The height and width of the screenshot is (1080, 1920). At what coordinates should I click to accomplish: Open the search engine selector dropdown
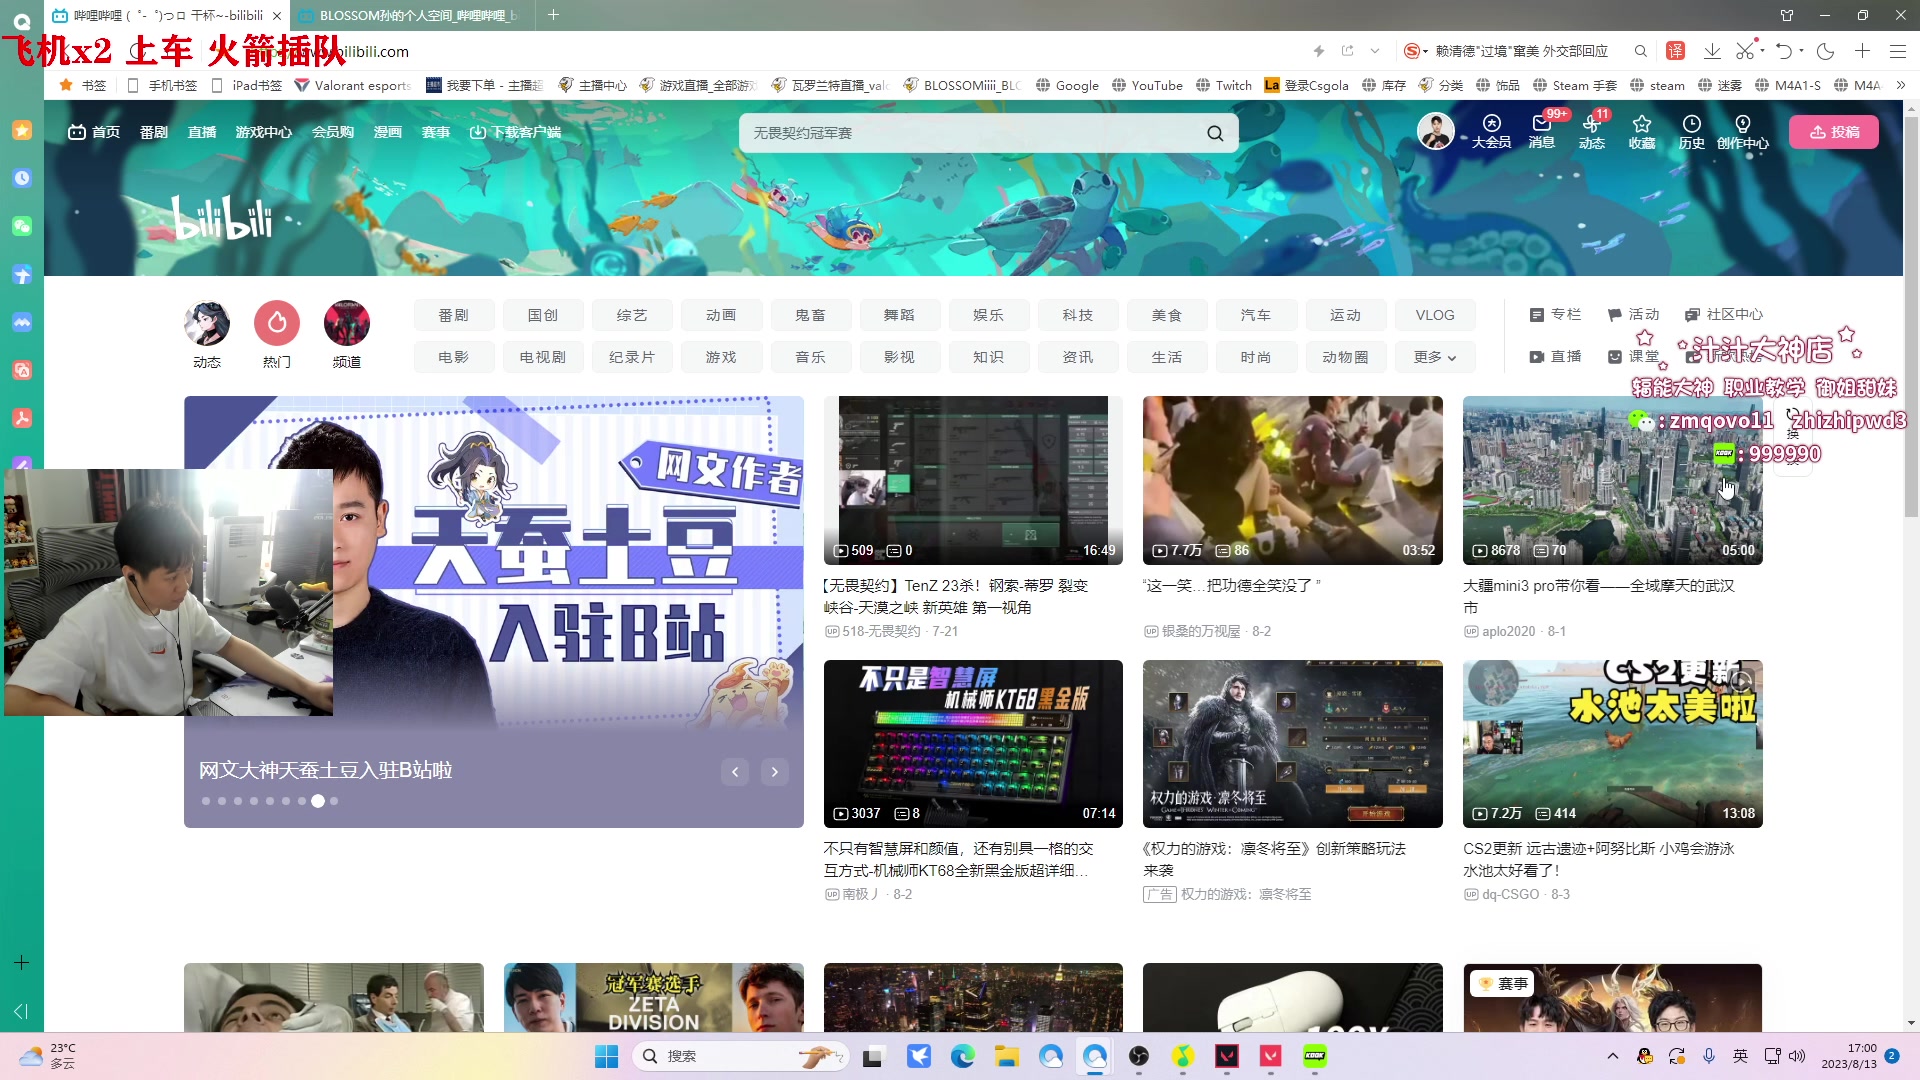point(1416,51)
